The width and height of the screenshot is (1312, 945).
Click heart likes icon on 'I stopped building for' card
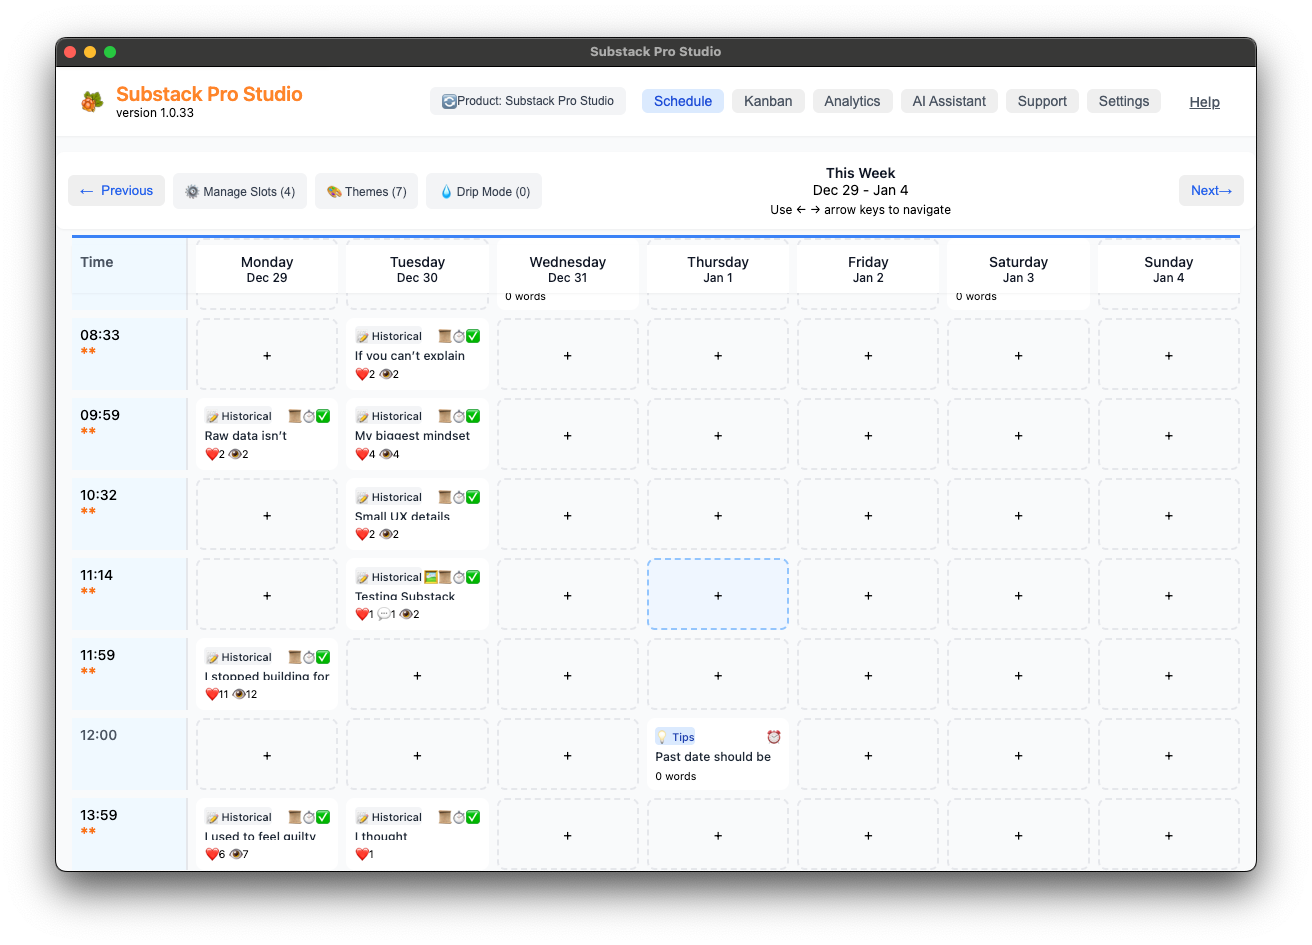pyautogui.click(x=212, y=694)
